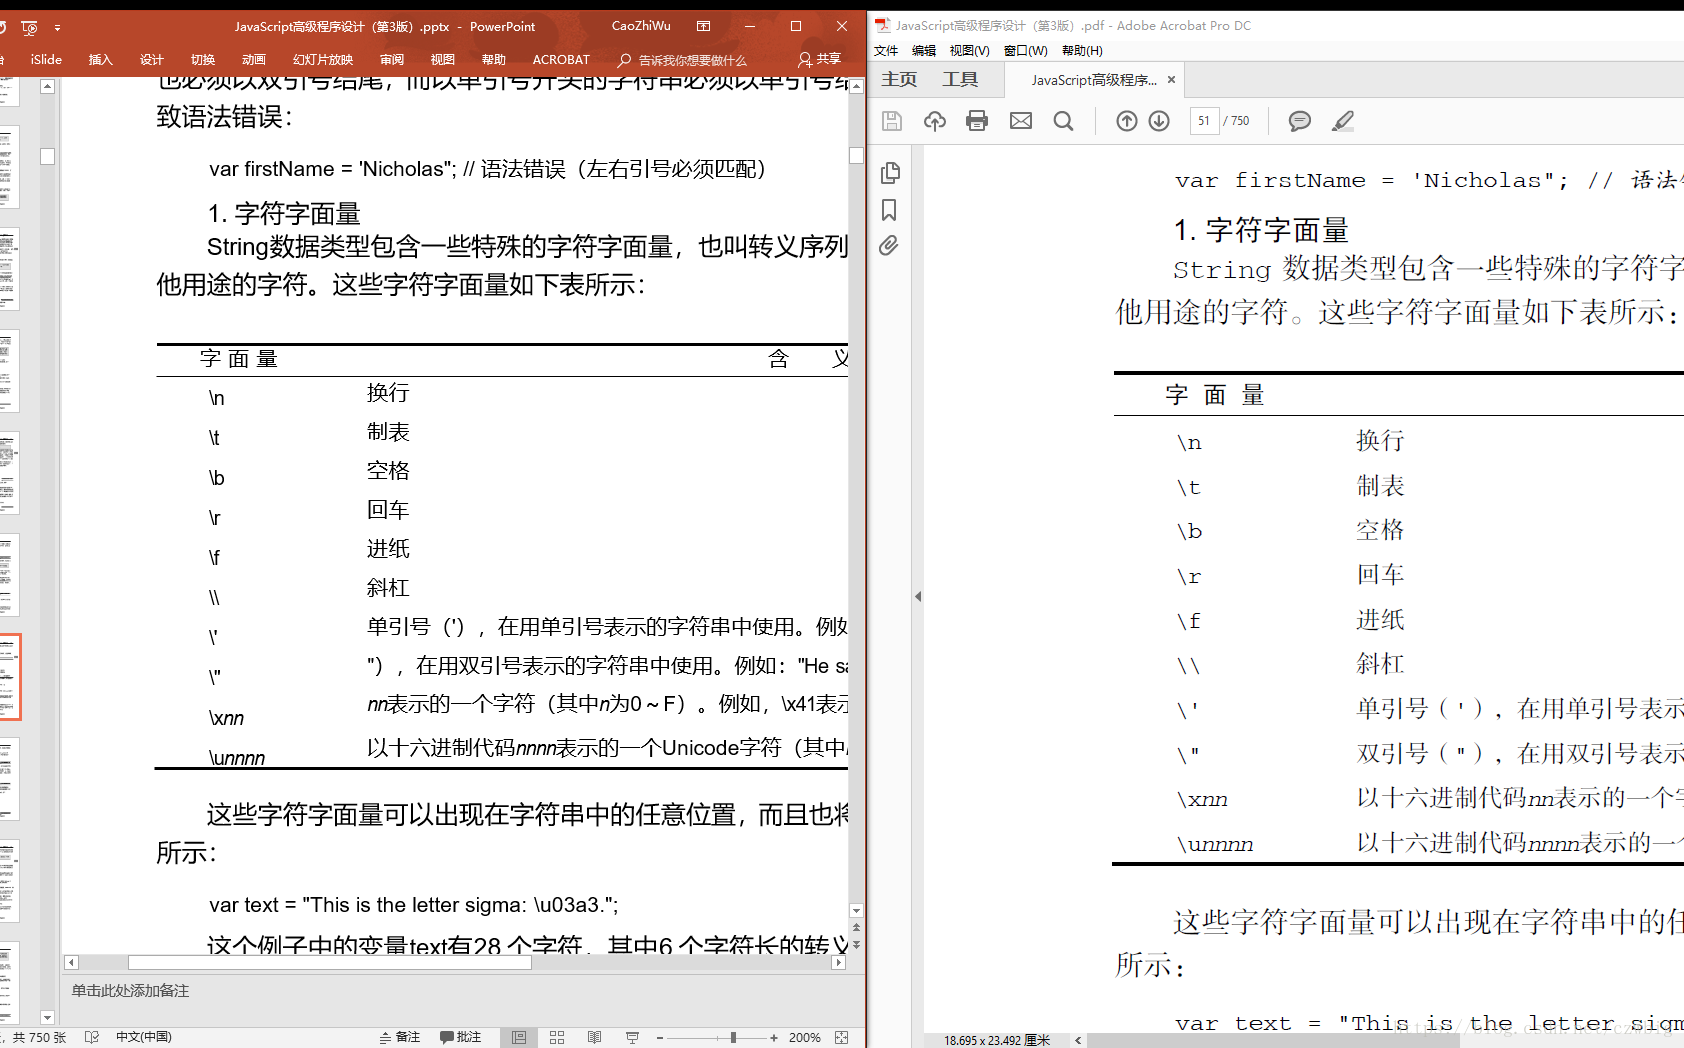
Task: Switch to the 主页 tab in Acrobat
Action: click(x=899, y=79)
